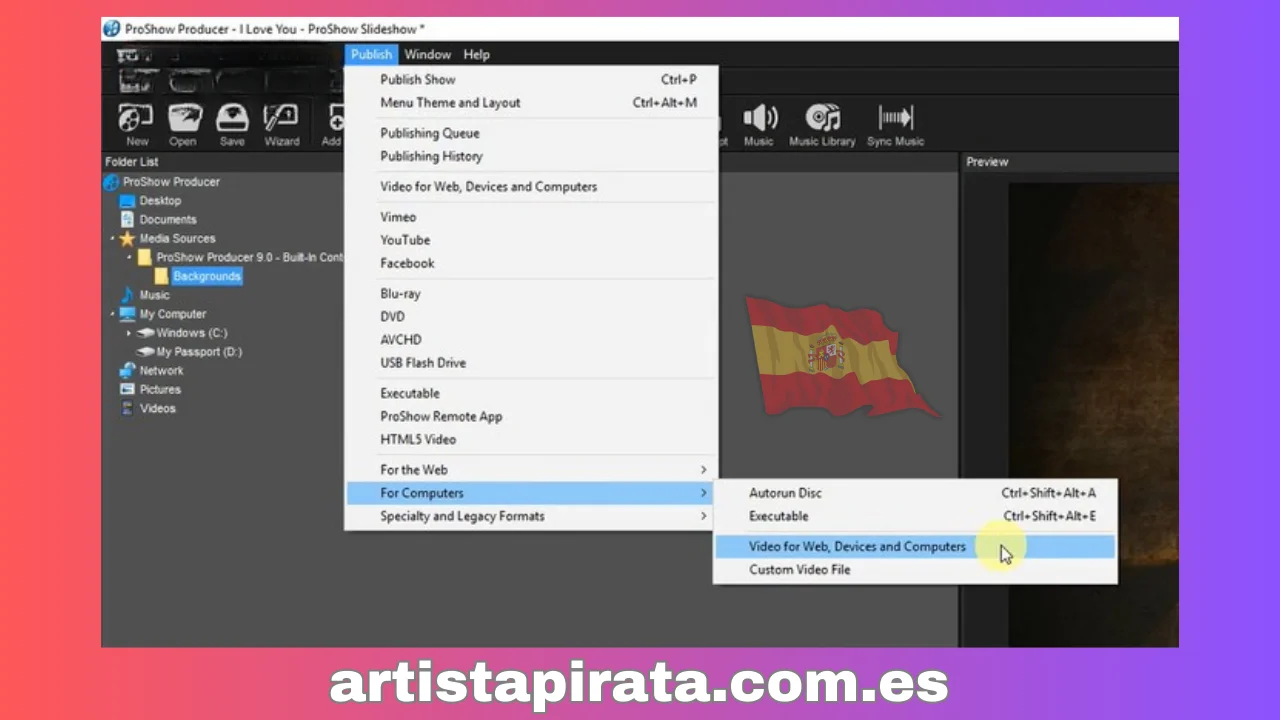Click the Network icon in Folder List
The height and width of the screenshot is (720, 1280).
(x=127, y=370)
